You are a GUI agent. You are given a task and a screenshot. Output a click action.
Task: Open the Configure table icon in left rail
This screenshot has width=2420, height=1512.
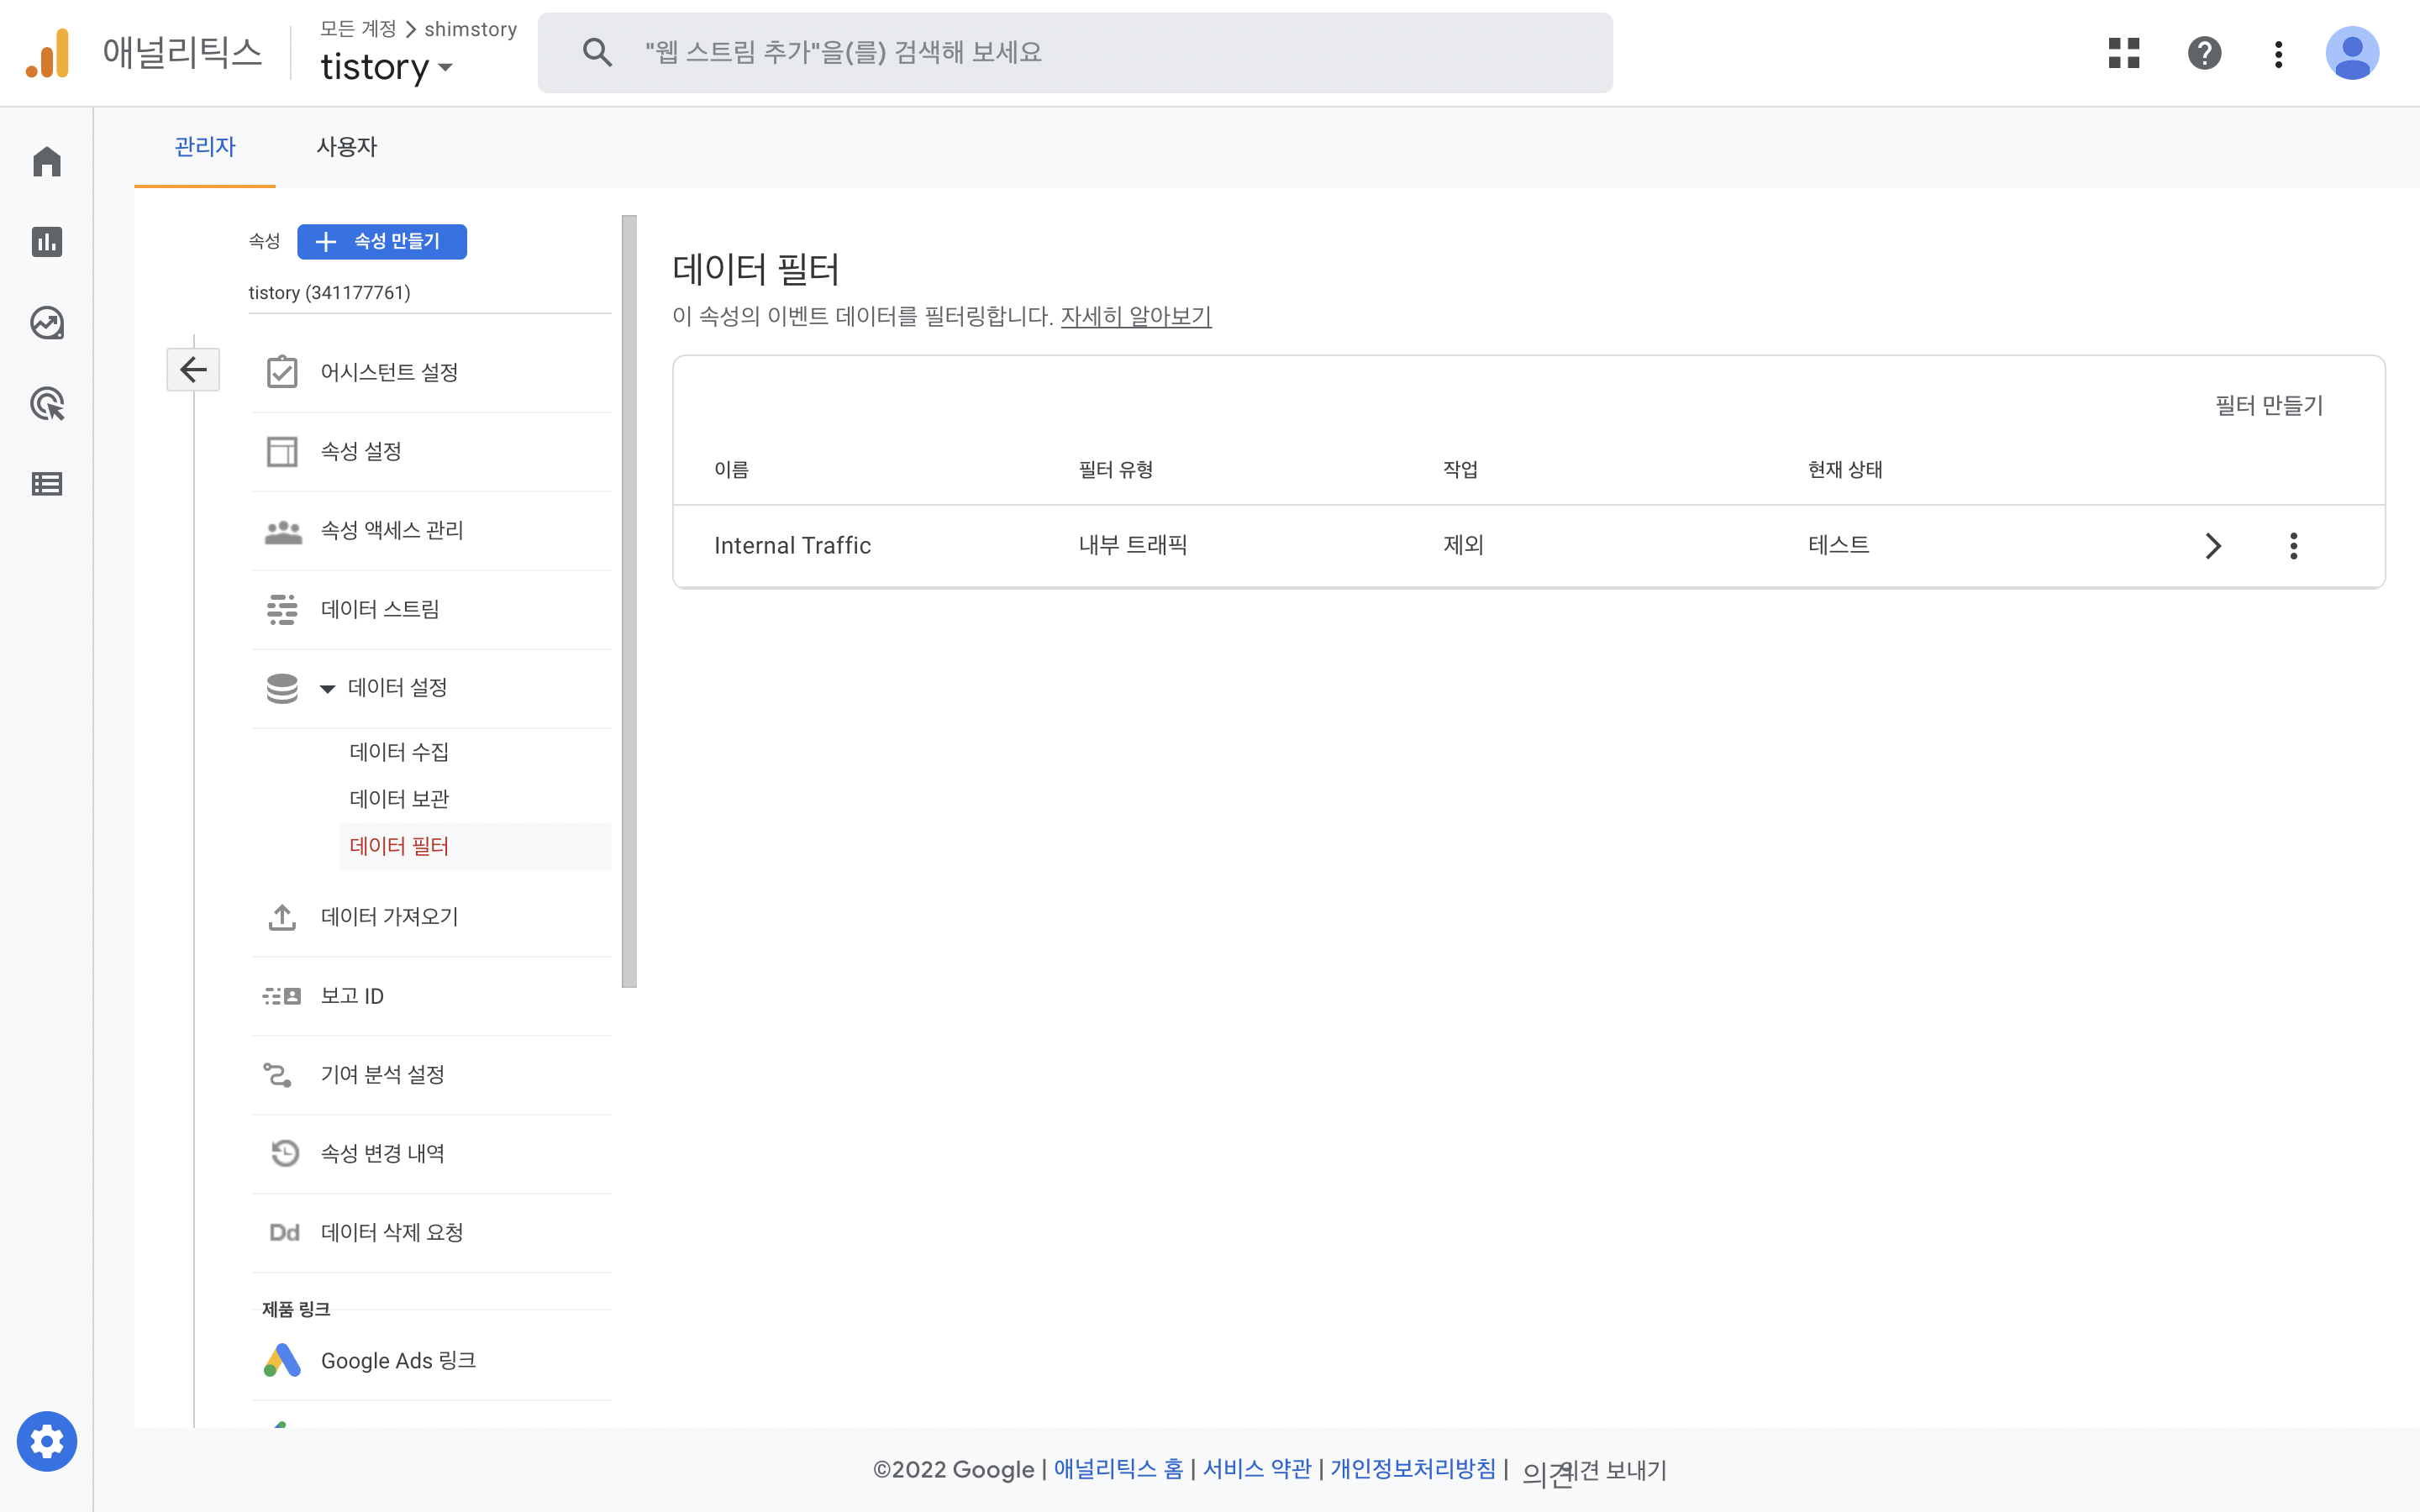47,484
